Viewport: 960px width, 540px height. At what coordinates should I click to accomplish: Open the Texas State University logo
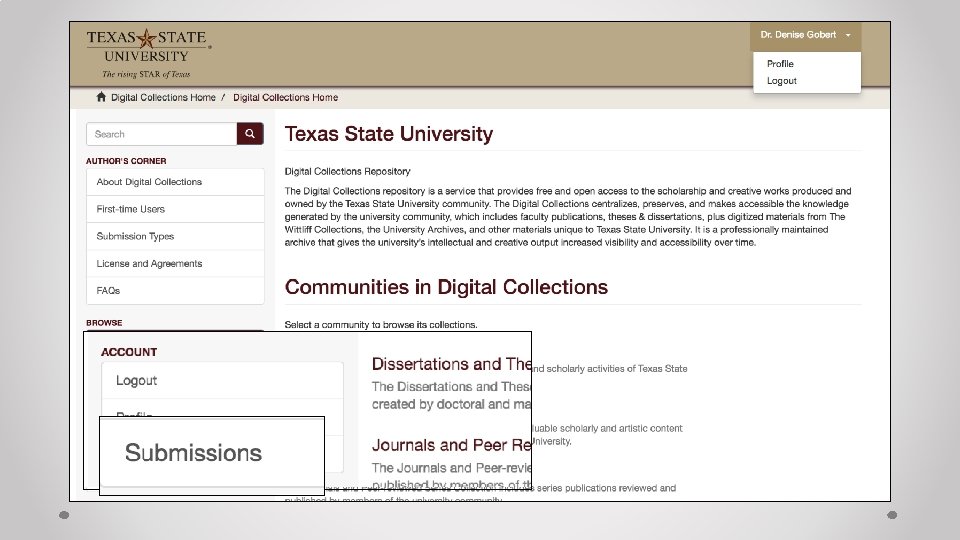pyautogui.click(x=148, y=53)
